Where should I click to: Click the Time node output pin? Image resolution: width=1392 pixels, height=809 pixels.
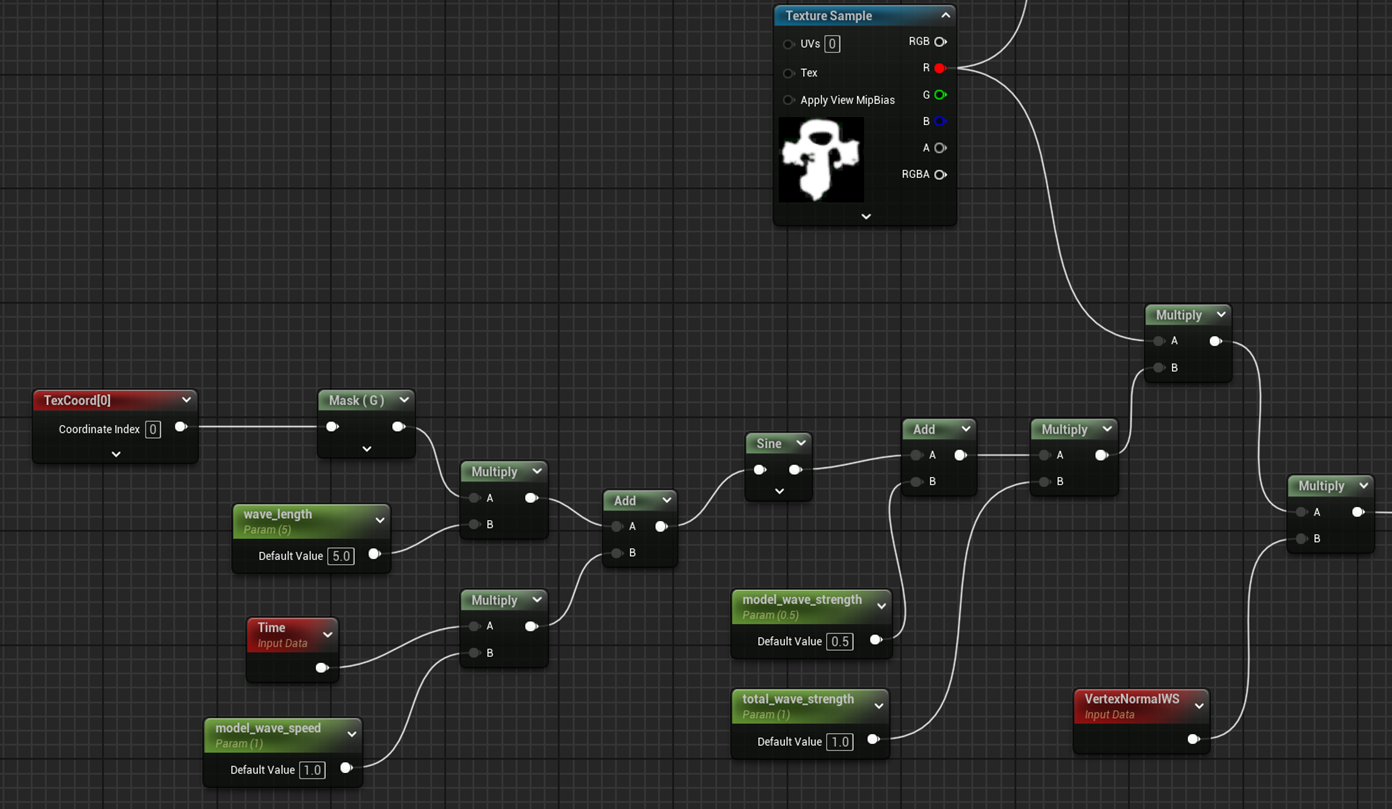322,668
